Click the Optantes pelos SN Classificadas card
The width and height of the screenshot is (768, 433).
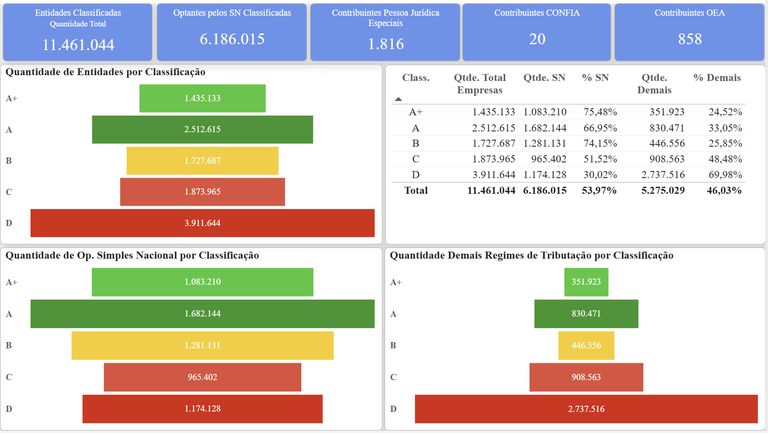coord(232,32)
